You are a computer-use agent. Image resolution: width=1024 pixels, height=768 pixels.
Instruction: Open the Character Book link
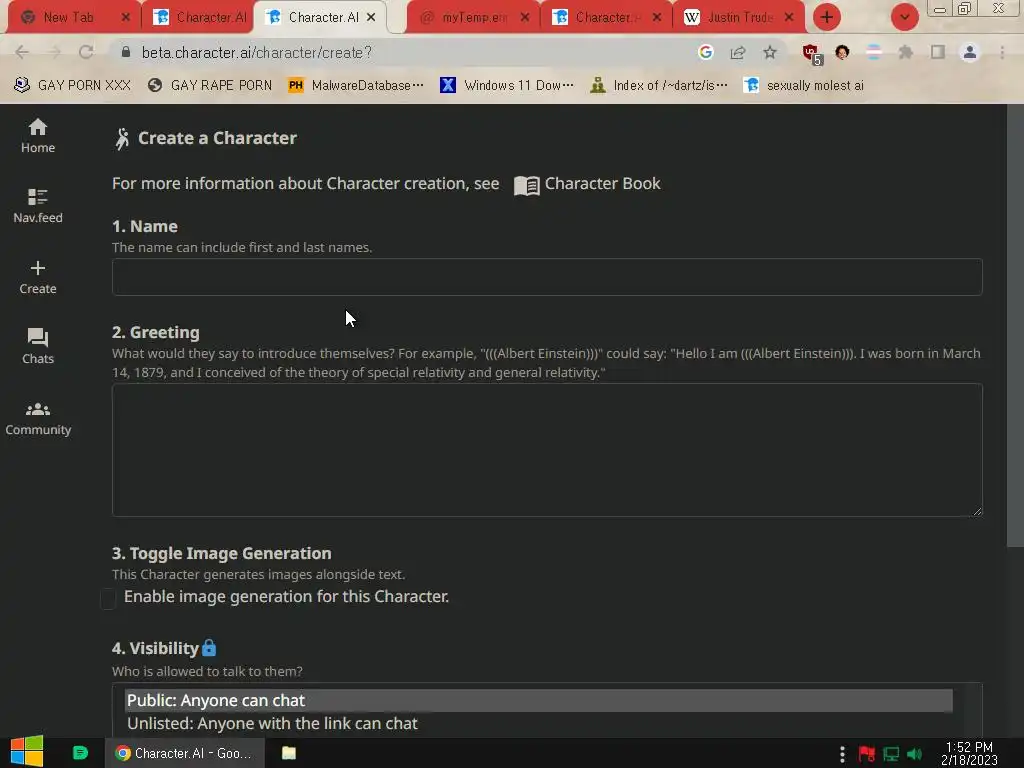587,184
